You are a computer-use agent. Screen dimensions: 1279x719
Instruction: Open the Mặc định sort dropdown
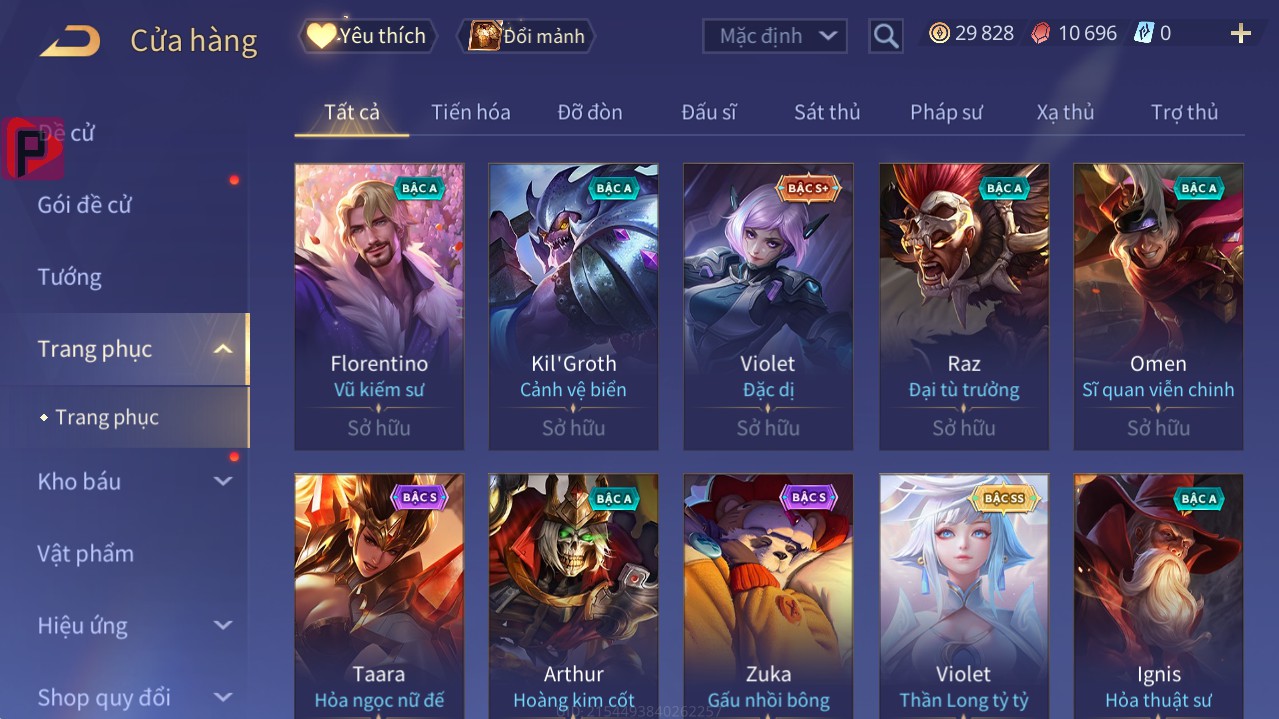pos(775,36)
